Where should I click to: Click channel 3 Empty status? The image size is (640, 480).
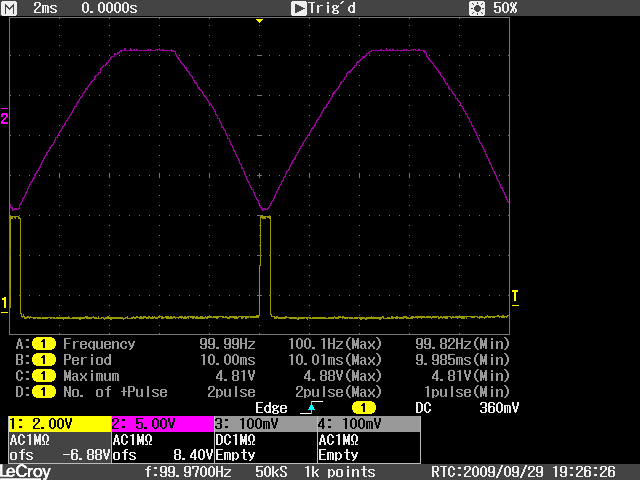pyautogui.click(x=236, y=455)
